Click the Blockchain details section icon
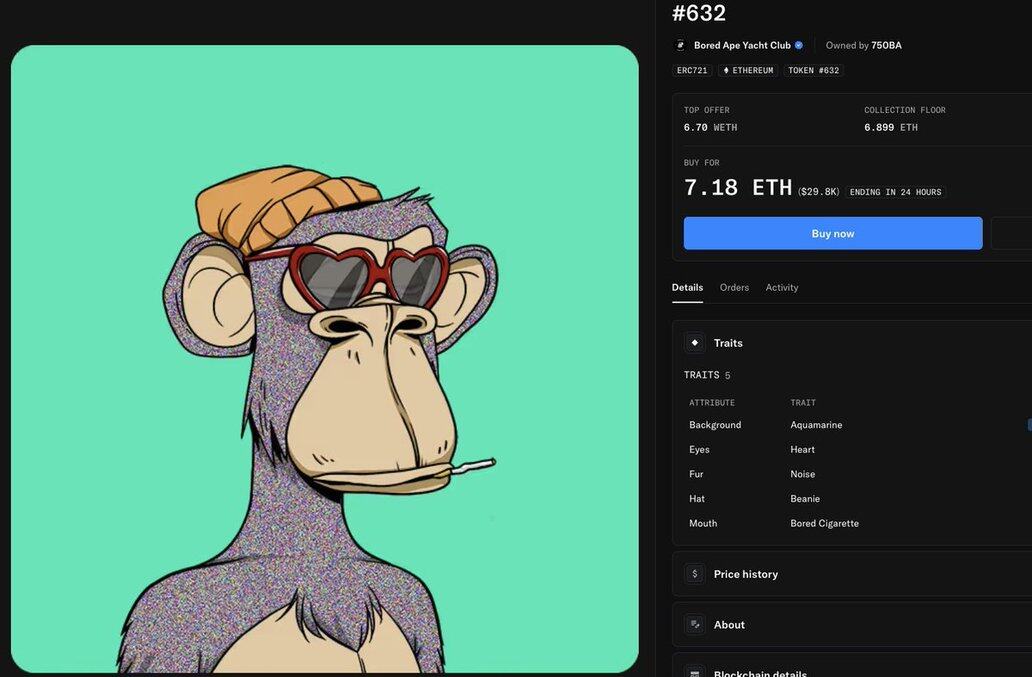 [694, 672]
